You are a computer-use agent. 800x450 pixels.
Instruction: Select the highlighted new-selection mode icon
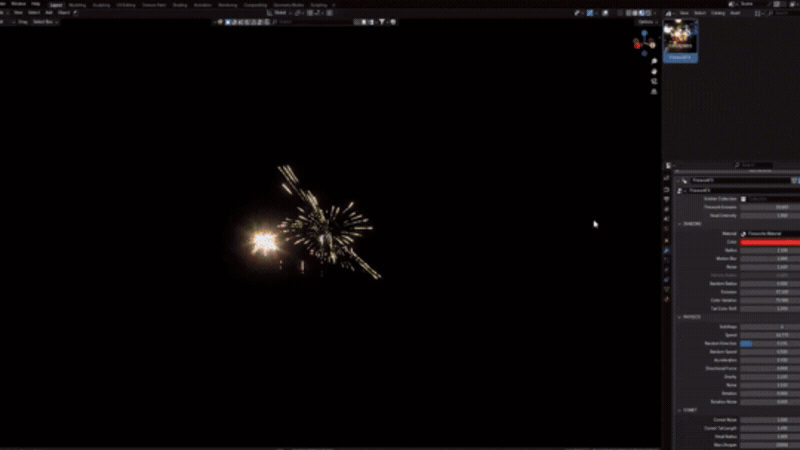(228, 22)
